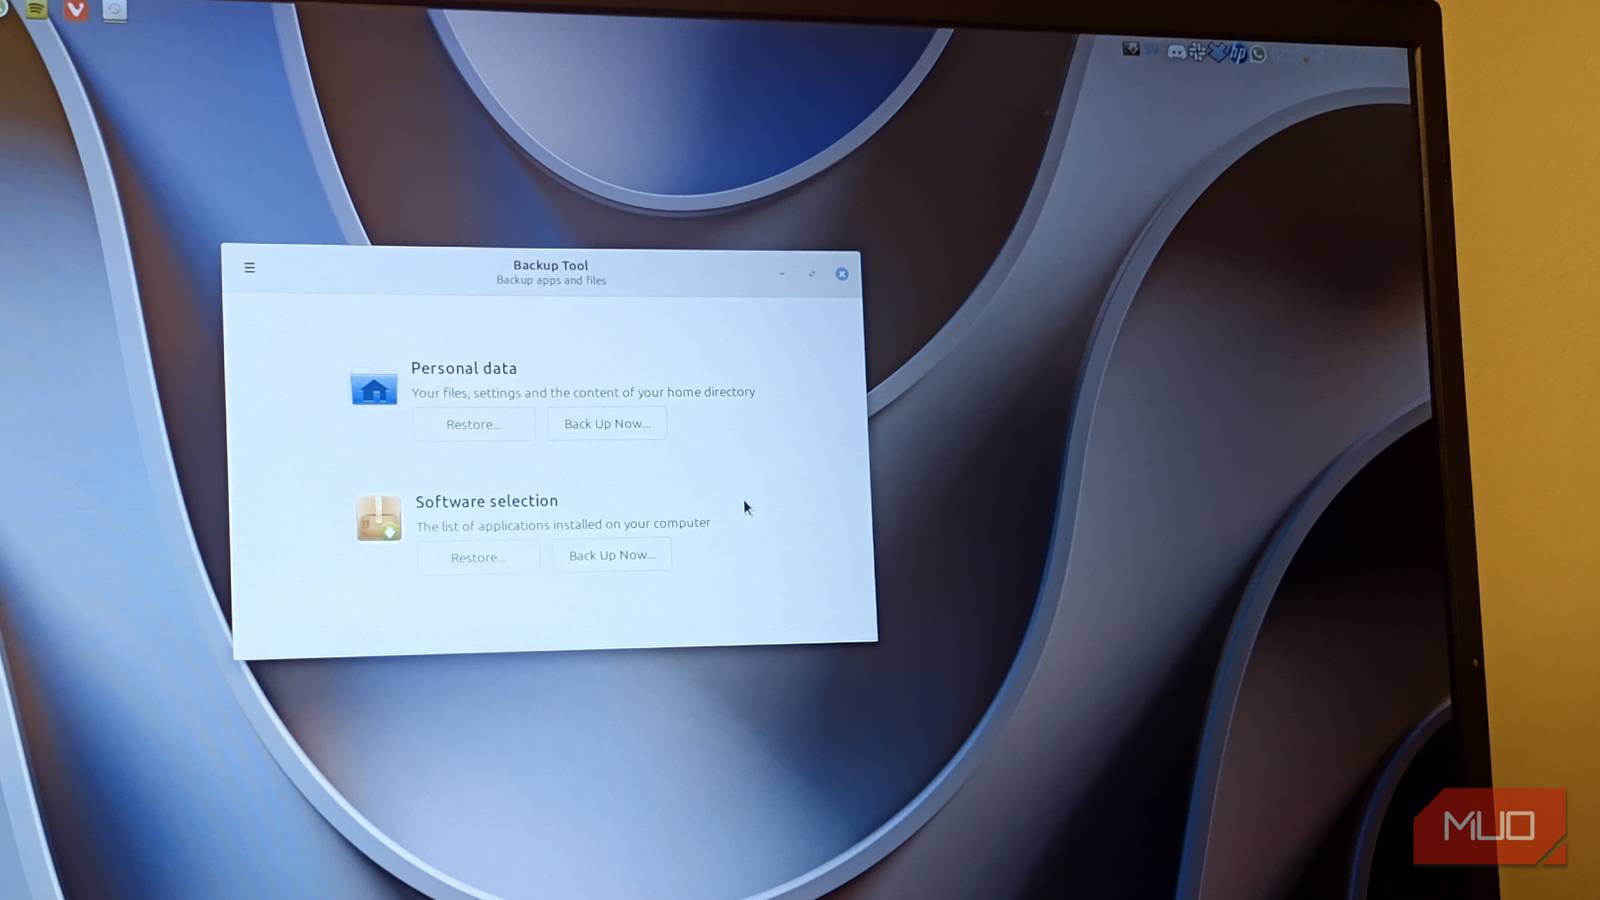Back up the software selection now
Screen dimensions: 1600x900
[611, 555]
